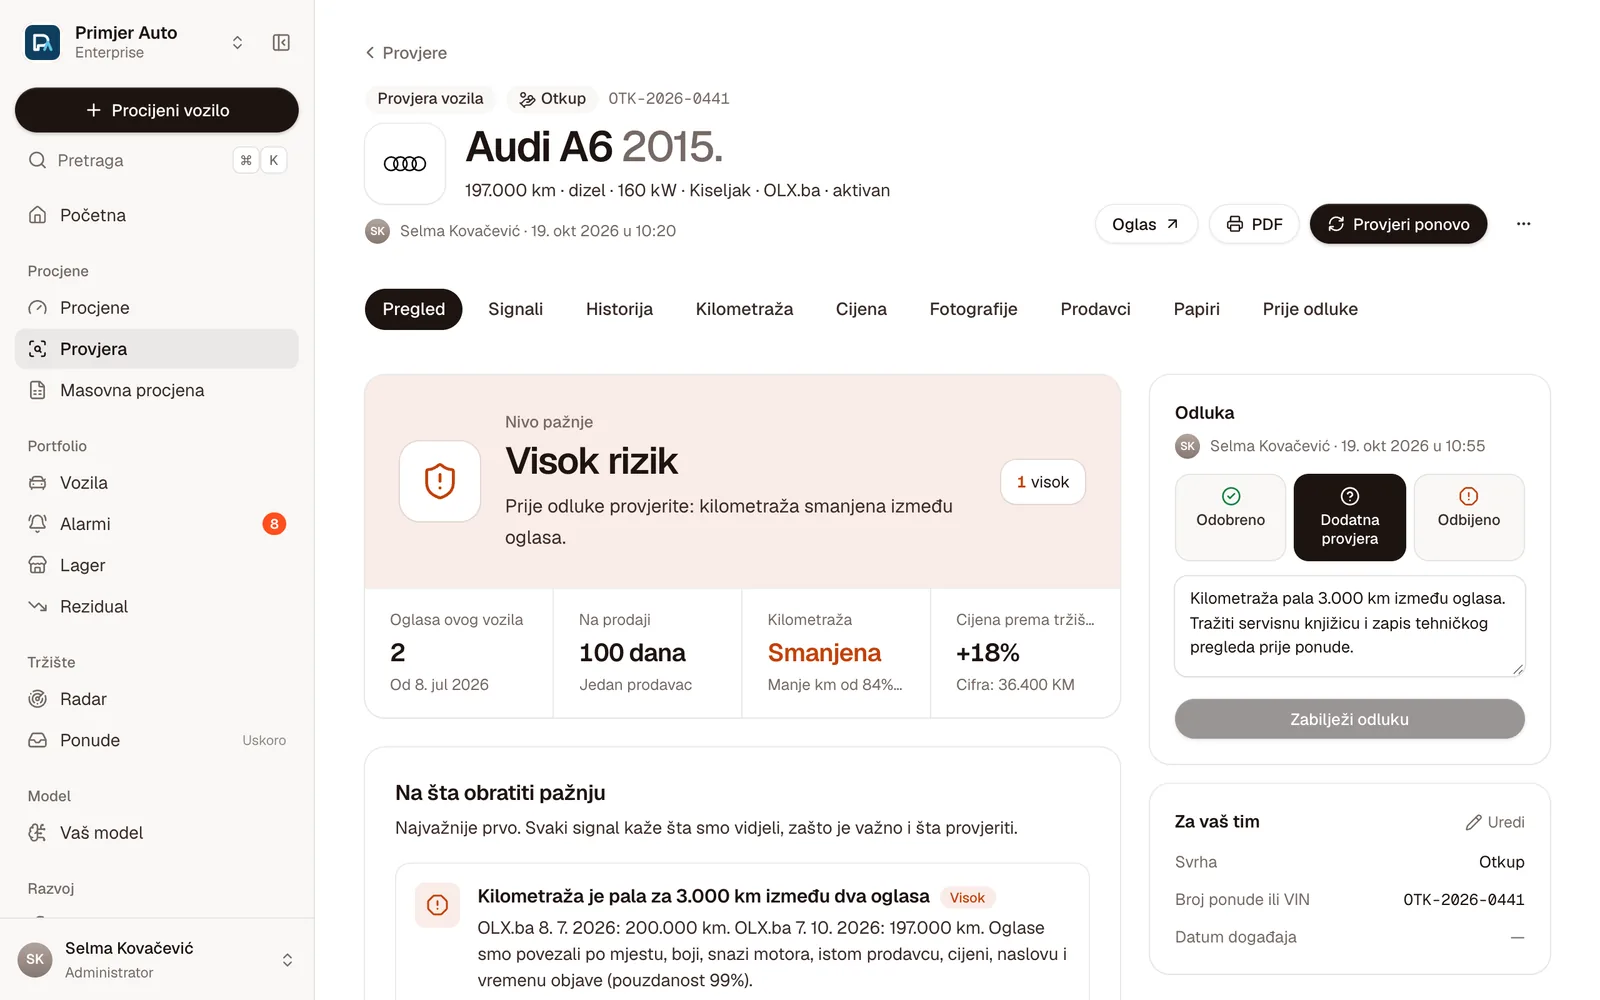Image resolution: width=1600 pixels, height=1000 pixels.
Task: Click the '1 visok' risk badge
Action: click(x=1043, y=482)
